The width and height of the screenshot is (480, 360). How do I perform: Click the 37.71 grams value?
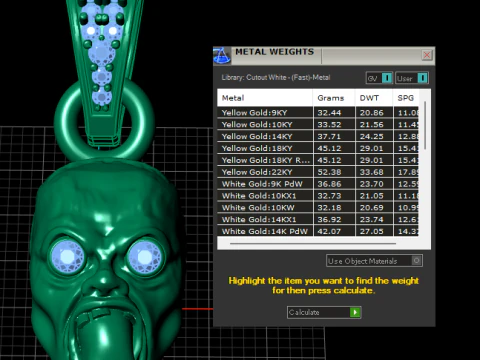[329, 136]
